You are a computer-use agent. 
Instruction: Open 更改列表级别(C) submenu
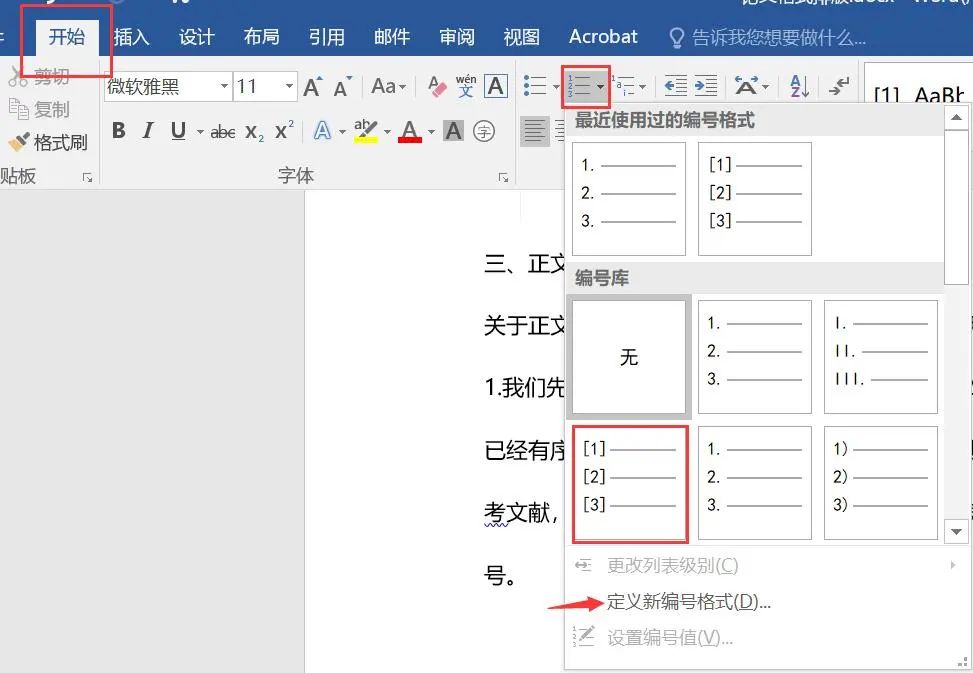tap(672, 566)
